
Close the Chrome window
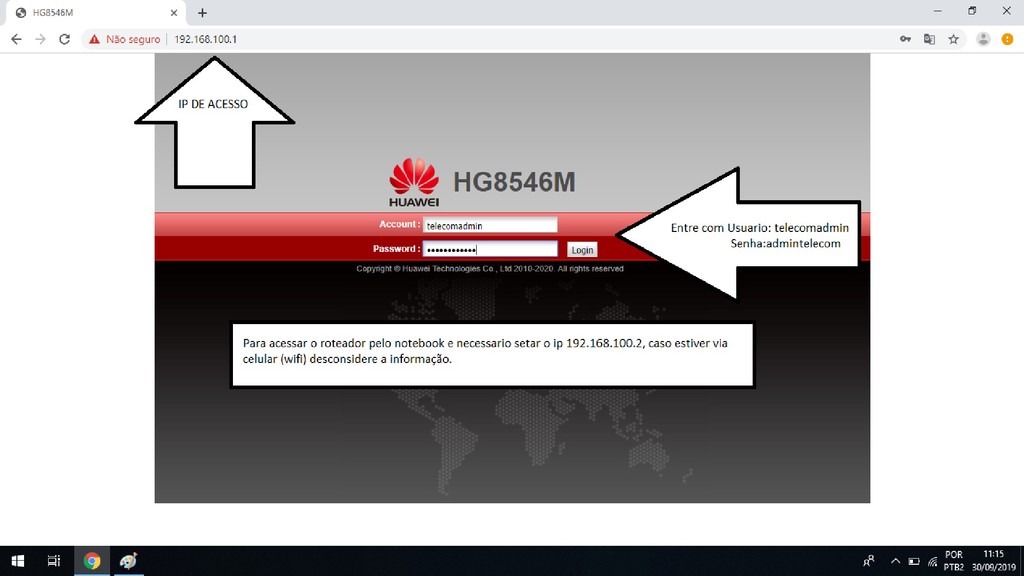pyautogui.click(x=1006, y=12)
